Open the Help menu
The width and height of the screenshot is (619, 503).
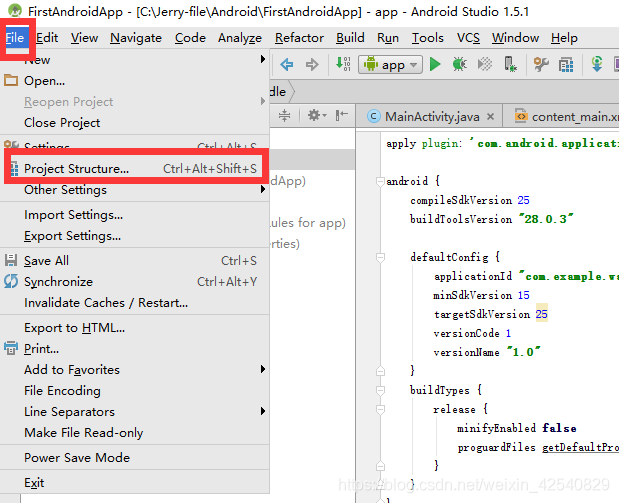564,38
